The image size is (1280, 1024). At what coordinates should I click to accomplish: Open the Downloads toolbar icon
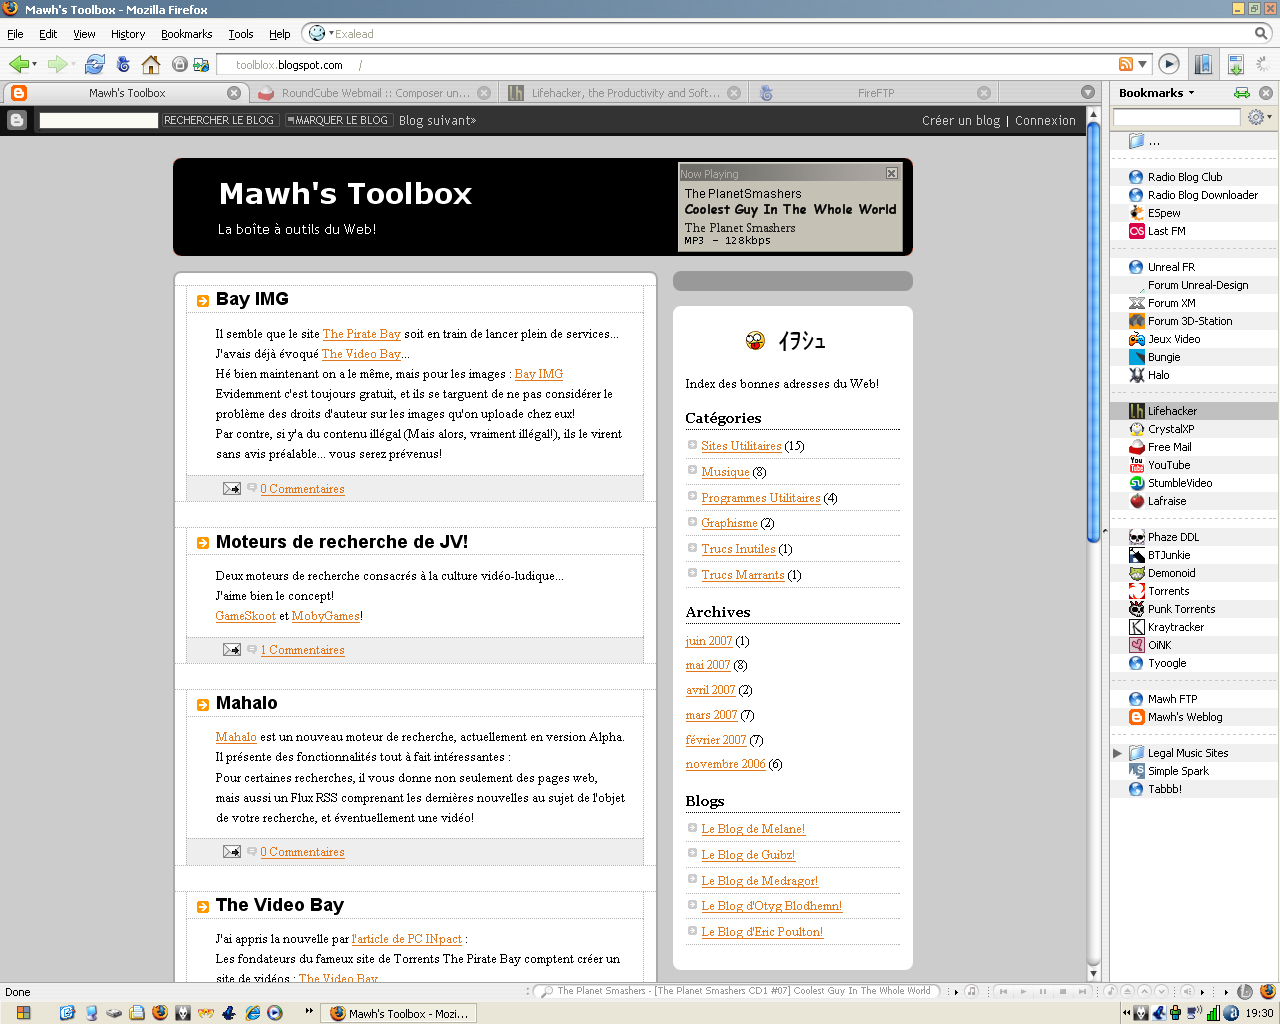[1236, 64]
